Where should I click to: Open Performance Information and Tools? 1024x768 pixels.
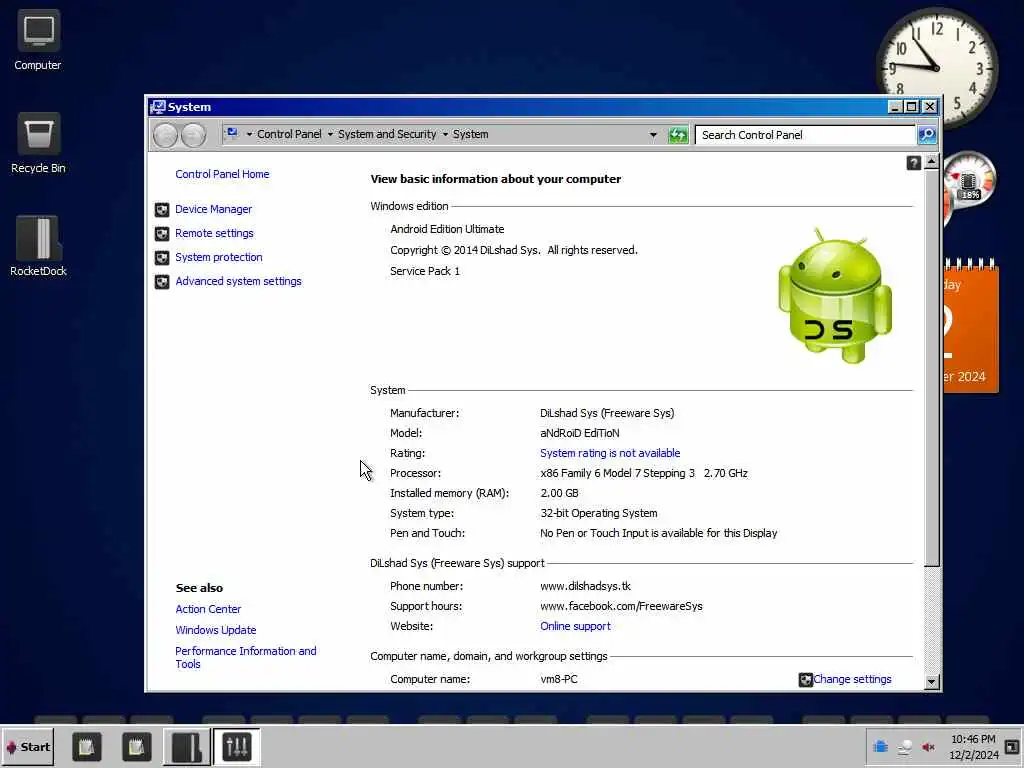(246, 657)
